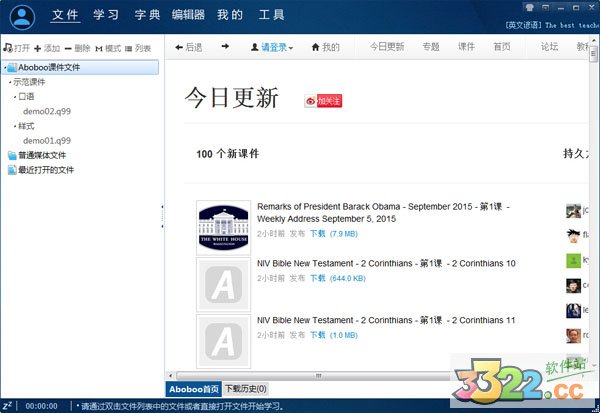Screen dimensions: 600x413
Task: Switch to 下载历史(0) tab
Action: [246, 389]
